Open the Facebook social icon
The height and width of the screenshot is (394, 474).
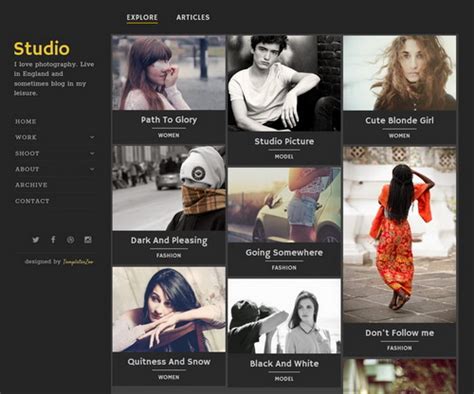tap(53, 239)
